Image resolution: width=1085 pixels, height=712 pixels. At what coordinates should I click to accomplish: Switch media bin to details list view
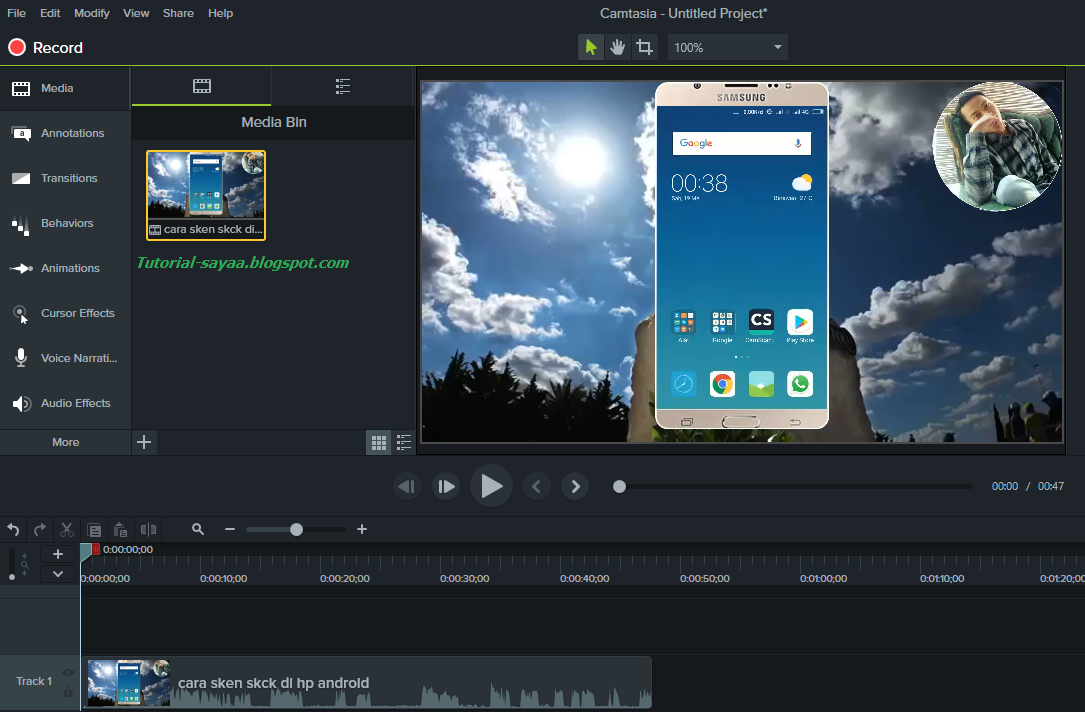403,443
